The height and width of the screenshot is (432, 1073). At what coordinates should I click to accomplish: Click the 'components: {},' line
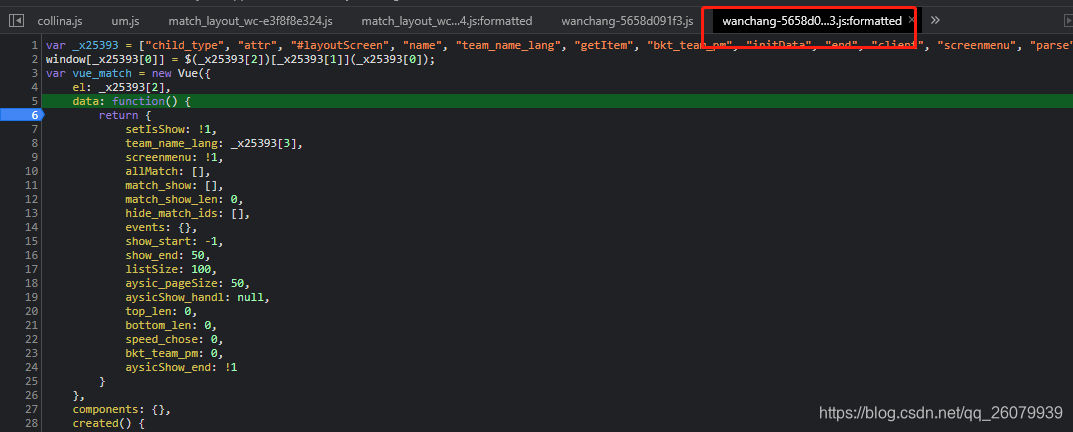(x=121, y=409)
